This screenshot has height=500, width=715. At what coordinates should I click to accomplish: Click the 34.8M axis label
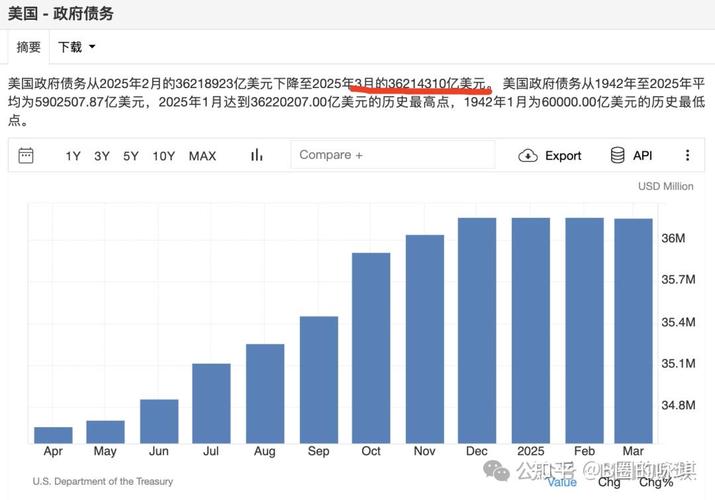pyautogui.click(x=679, y=405)
